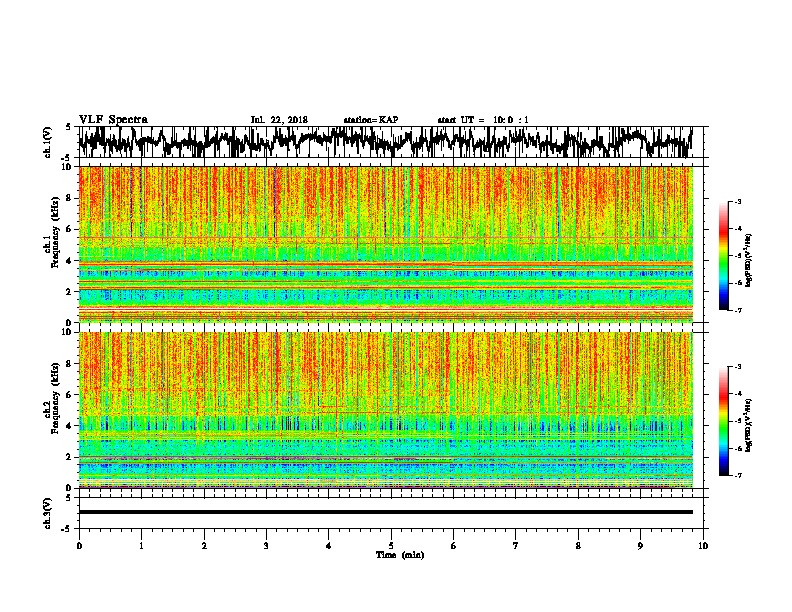
Task: Click the '-3' tick on the ch.2 colorbar
Action: pos(737,367)
